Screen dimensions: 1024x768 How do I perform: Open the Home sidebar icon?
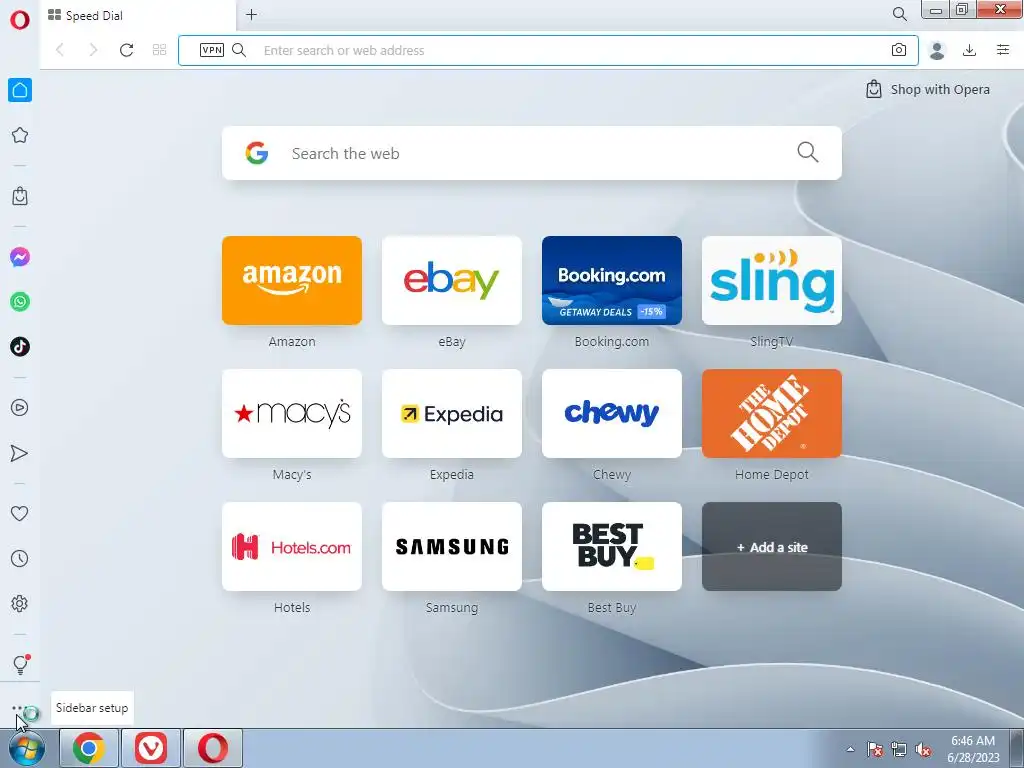(x=20, y=90)
